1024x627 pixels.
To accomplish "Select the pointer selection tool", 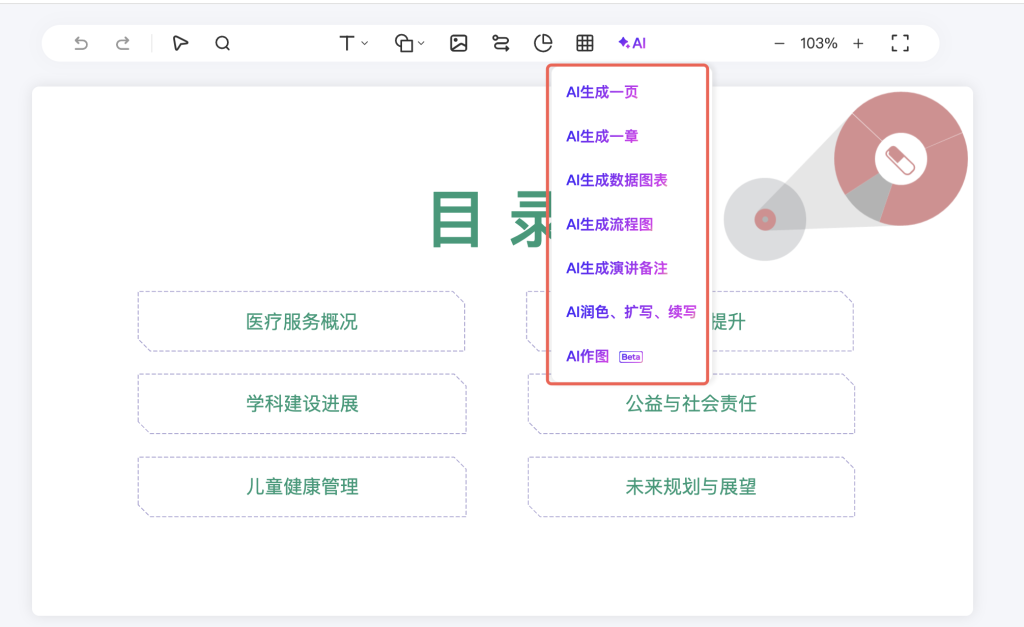I will click(x=180, y=43).
